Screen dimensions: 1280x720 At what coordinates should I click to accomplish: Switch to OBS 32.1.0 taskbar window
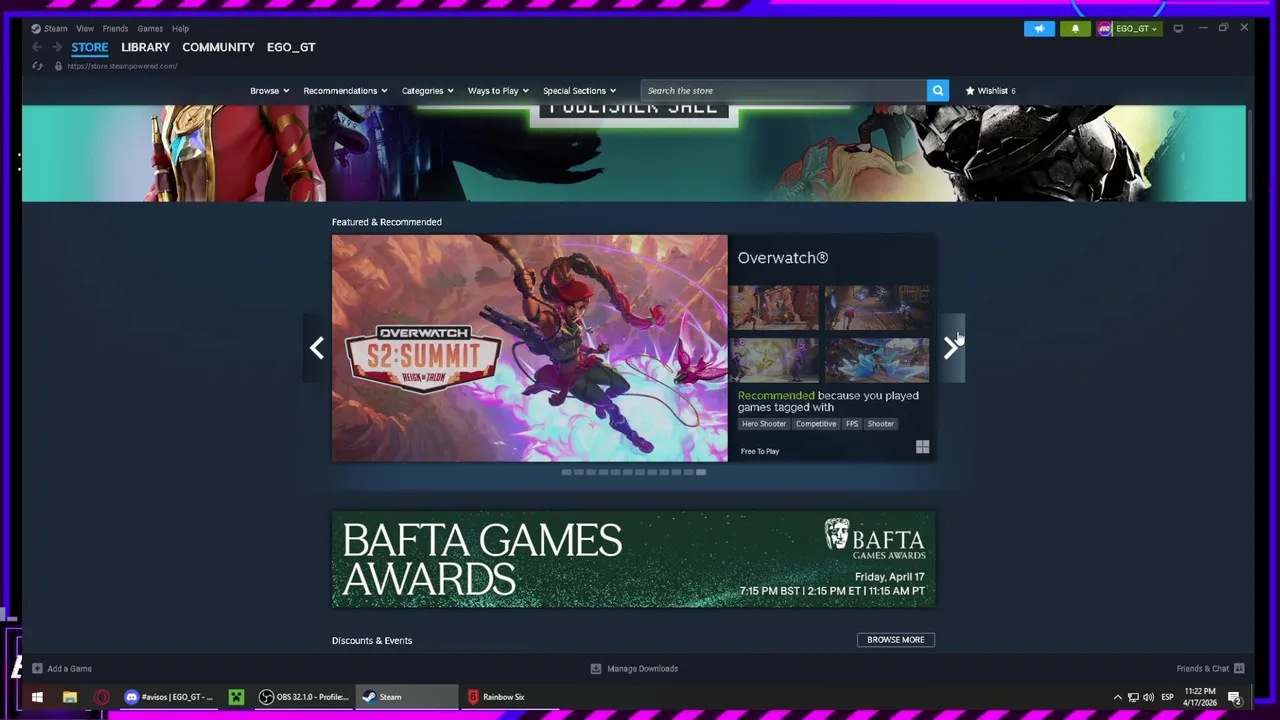(304, 697)
